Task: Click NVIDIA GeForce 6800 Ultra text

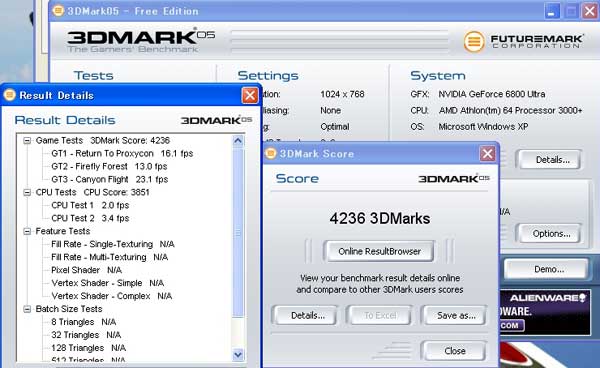Action: click(492, 94)
